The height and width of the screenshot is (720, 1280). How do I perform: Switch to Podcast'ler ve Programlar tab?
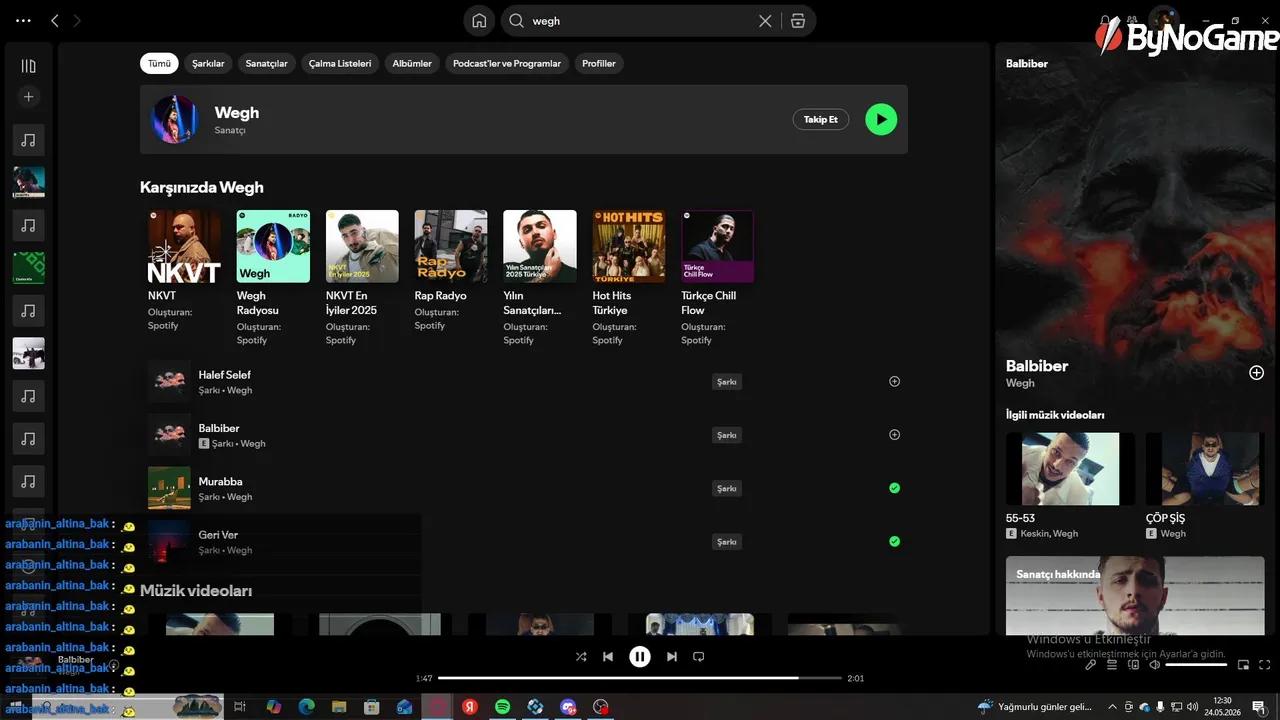pos(507,63)
